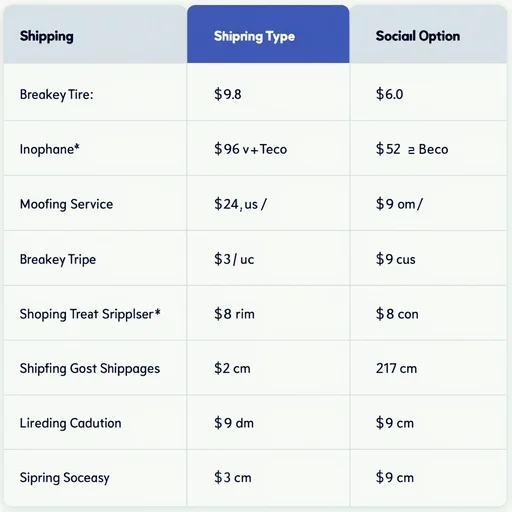Select the Lireding Cadution row label
Viewport: 512px width, 512px height.
coord(70,423)
